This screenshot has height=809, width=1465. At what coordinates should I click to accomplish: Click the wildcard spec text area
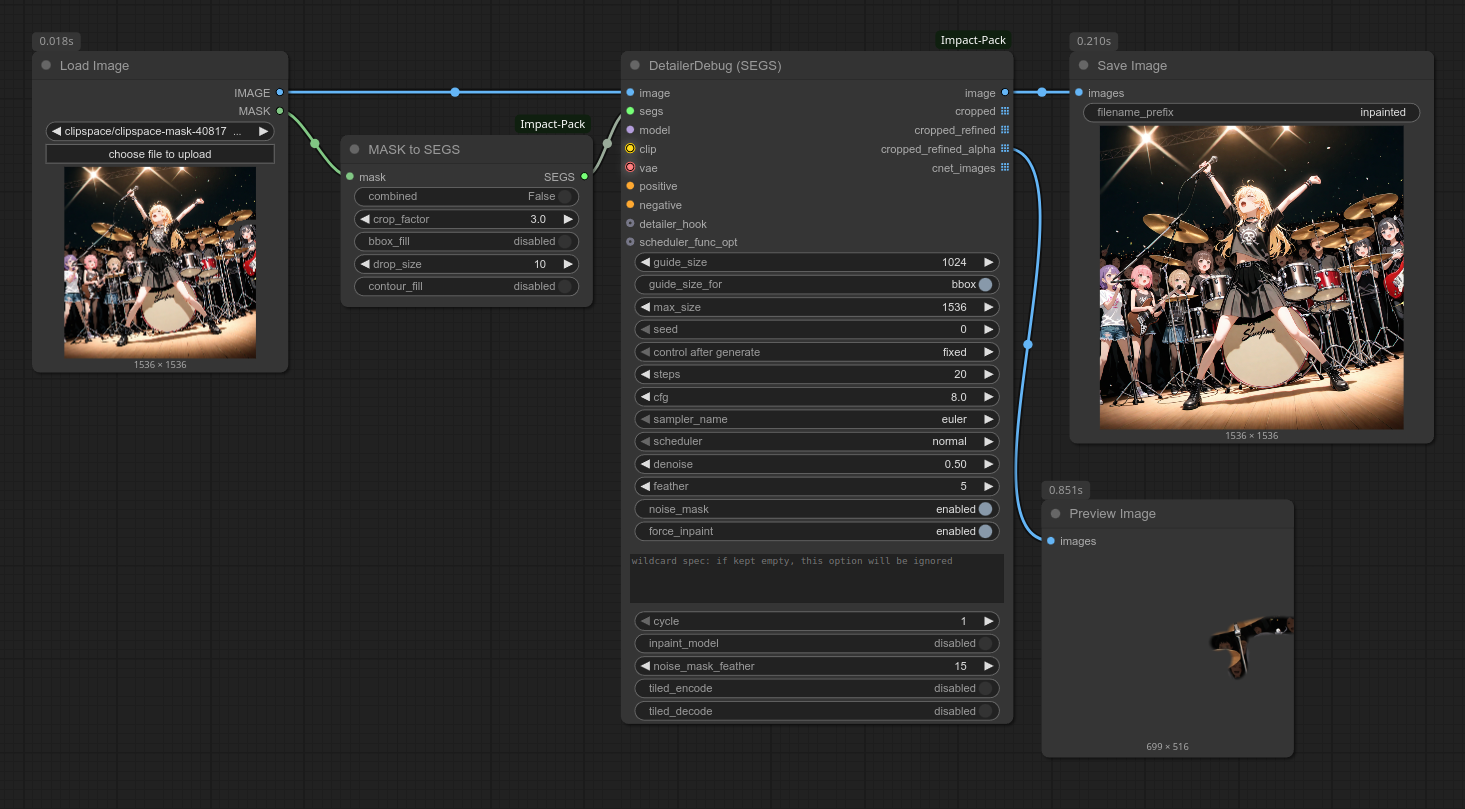pyautogui.click(x=817, y=578)
